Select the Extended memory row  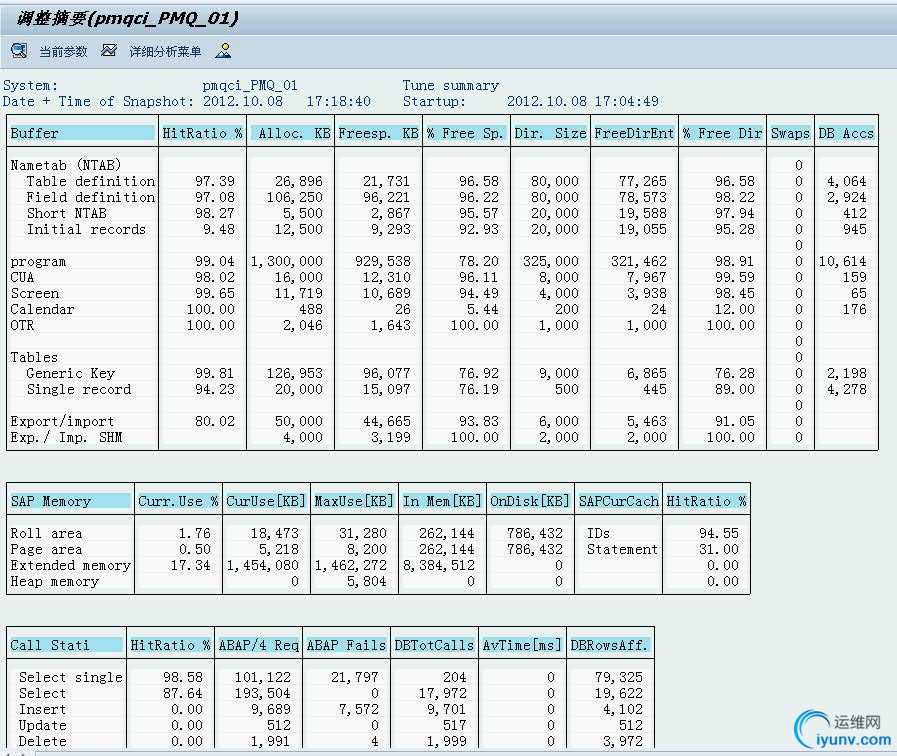378,566
